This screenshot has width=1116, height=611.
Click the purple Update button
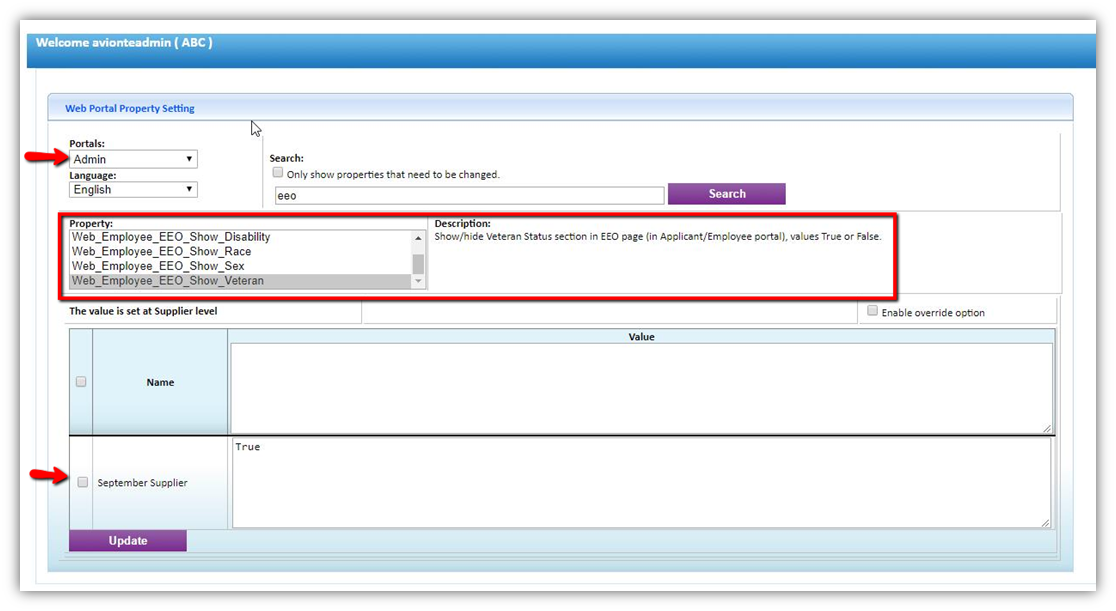click(x=128, y=540)
